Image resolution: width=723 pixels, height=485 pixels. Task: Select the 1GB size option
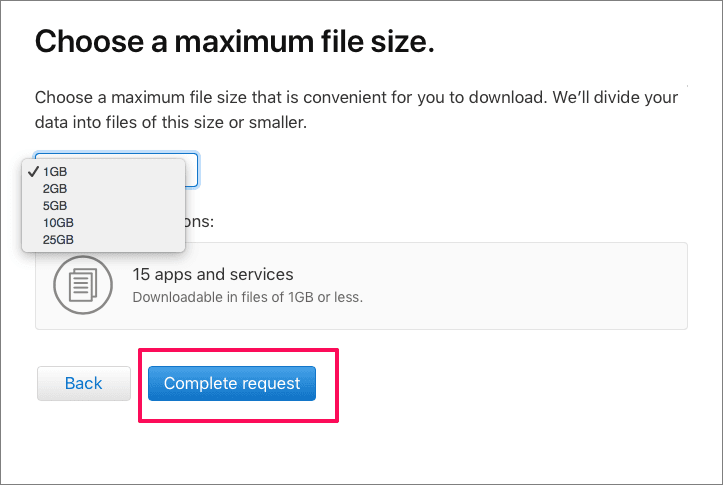(x=56, y=171)
